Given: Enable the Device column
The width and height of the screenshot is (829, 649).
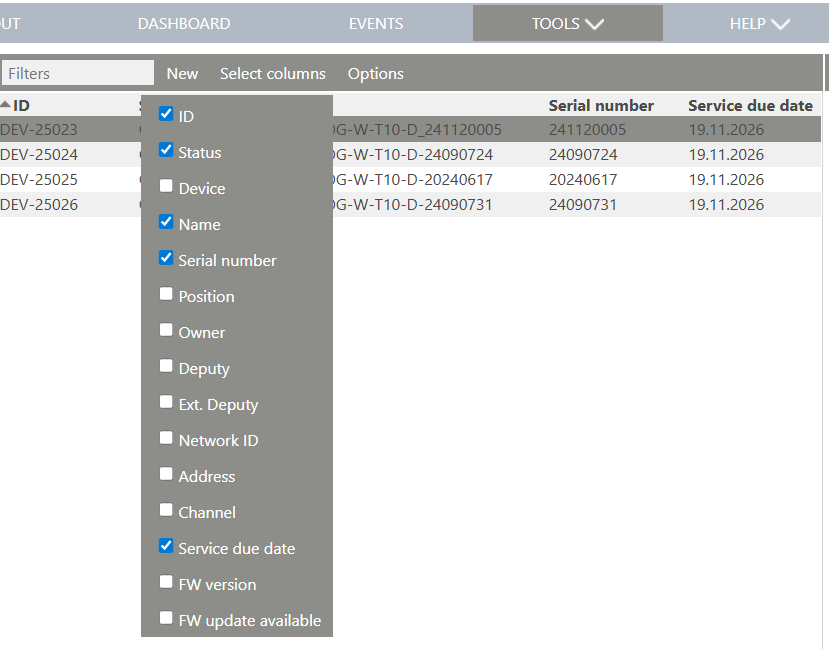Looking at the screenshot, I should point(166,185).
